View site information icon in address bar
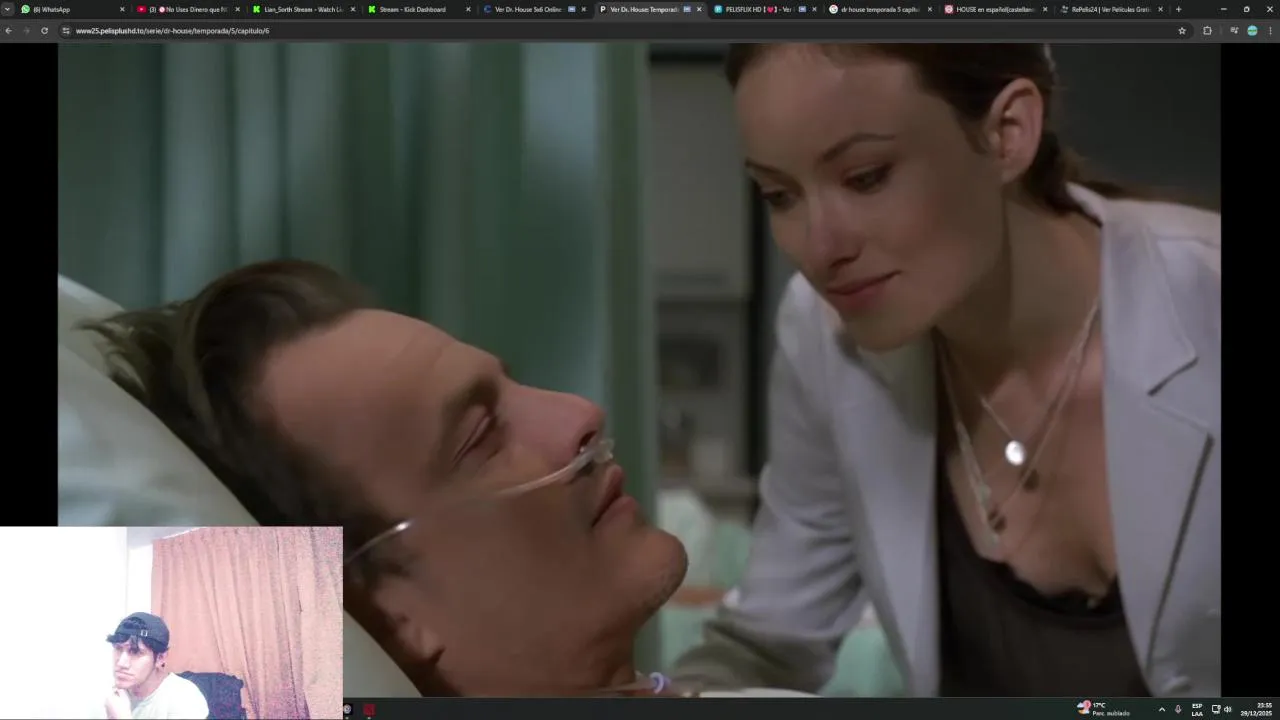1280x720 pixels. click(x=66, y=31)
